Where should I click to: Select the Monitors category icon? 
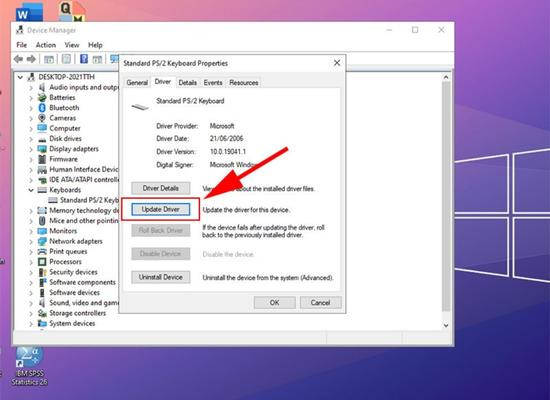42,231
